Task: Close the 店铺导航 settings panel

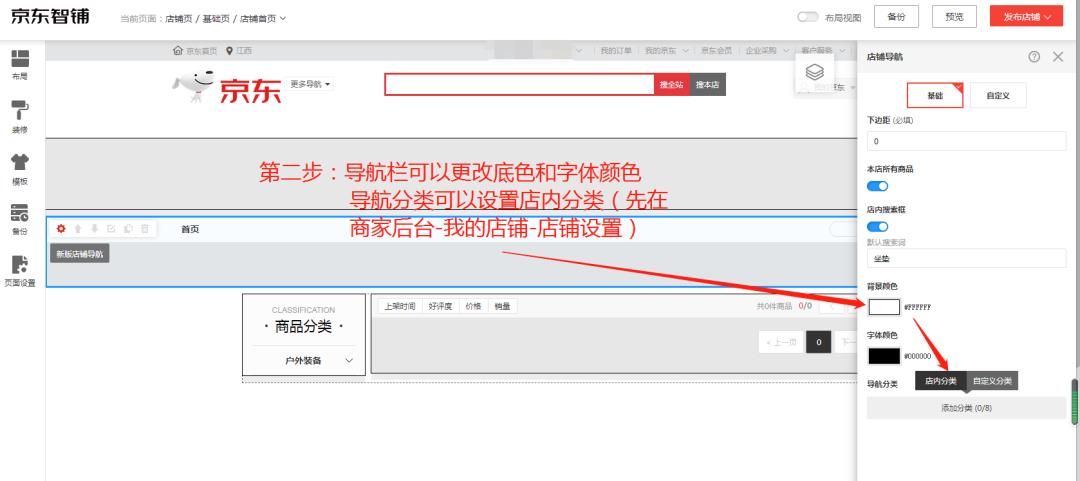Action: point(1058,57)
